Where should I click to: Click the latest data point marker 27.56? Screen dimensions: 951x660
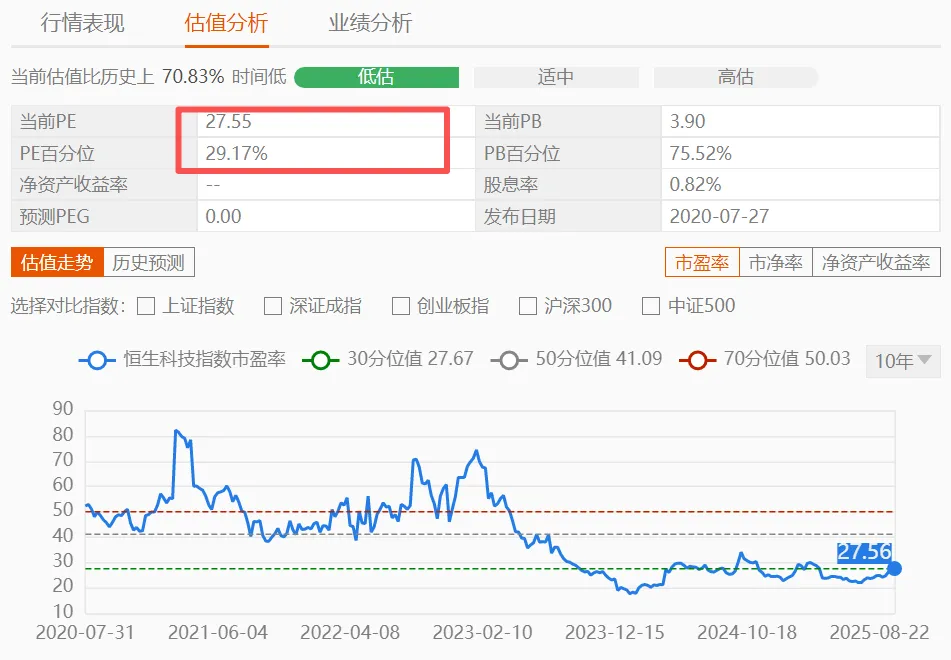(894, 568)
